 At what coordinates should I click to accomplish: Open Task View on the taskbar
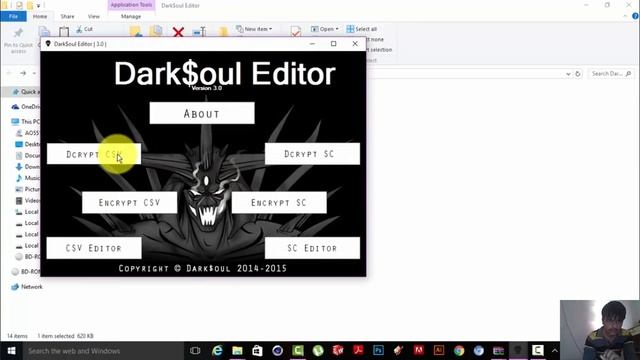coord(195,351)
